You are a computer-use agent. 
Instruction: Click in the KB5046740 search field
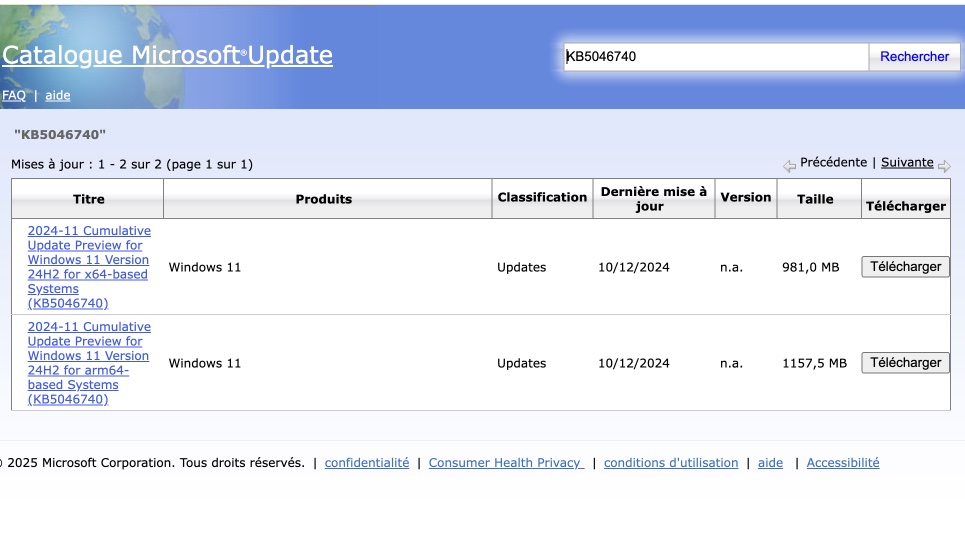(716, 57)
